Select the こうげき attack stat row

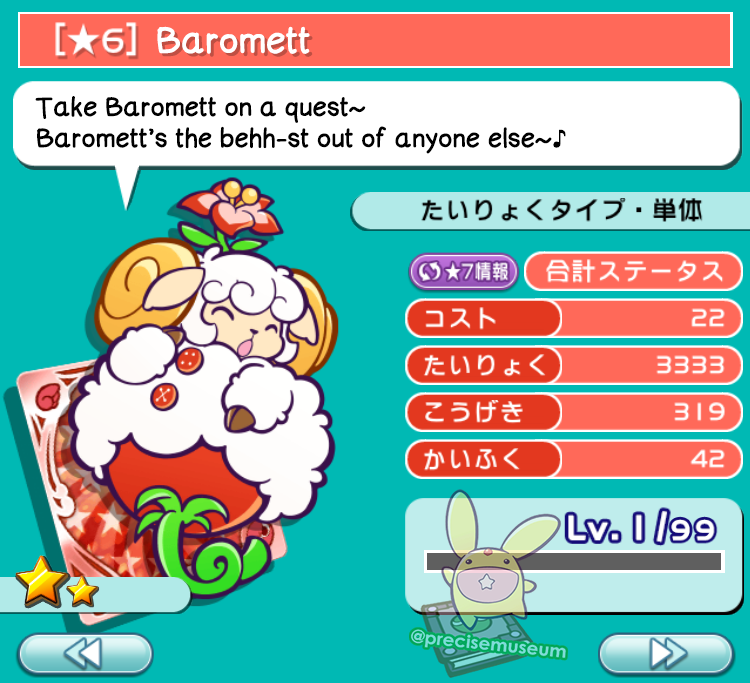click(x=574, y=412)
